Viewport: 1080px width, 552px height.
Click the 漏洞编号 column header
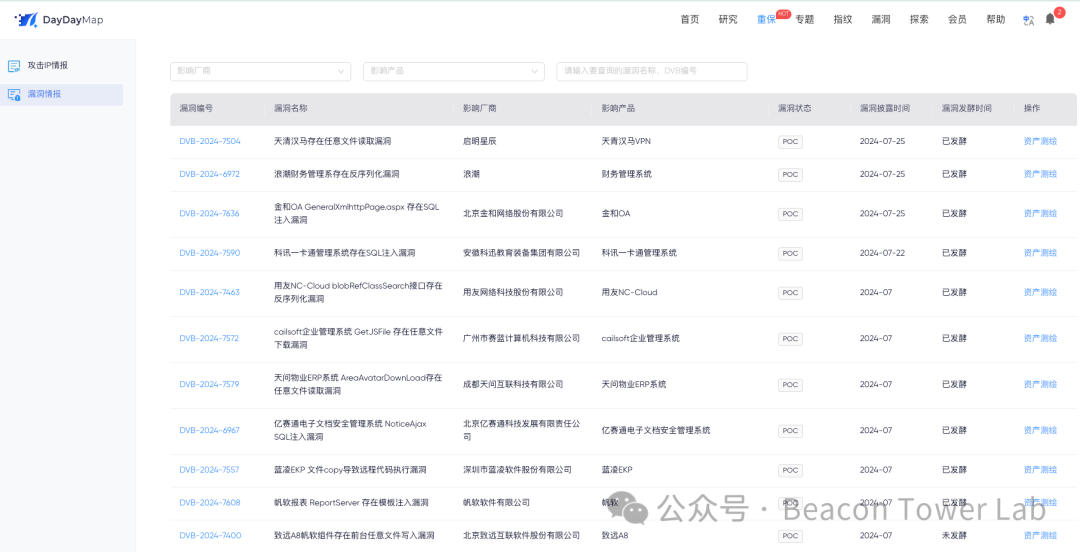196,109
